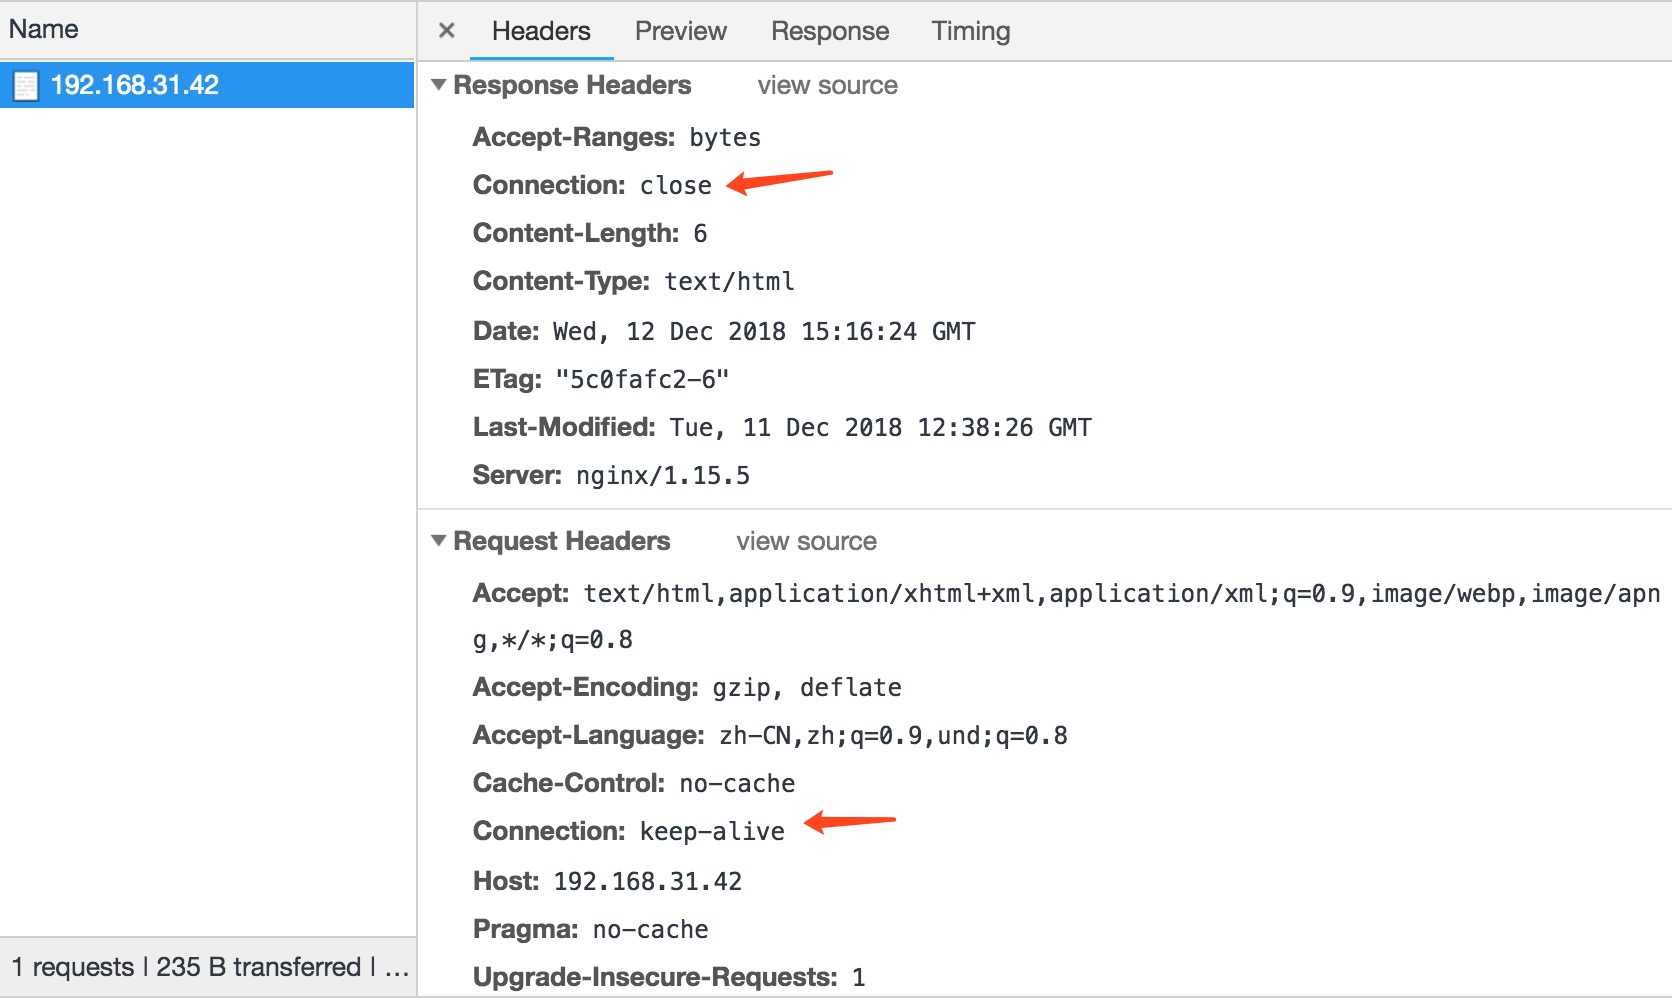Click the request Connection: keep-alive header
Screen dimensions: 1672x998
pos(629,831)
